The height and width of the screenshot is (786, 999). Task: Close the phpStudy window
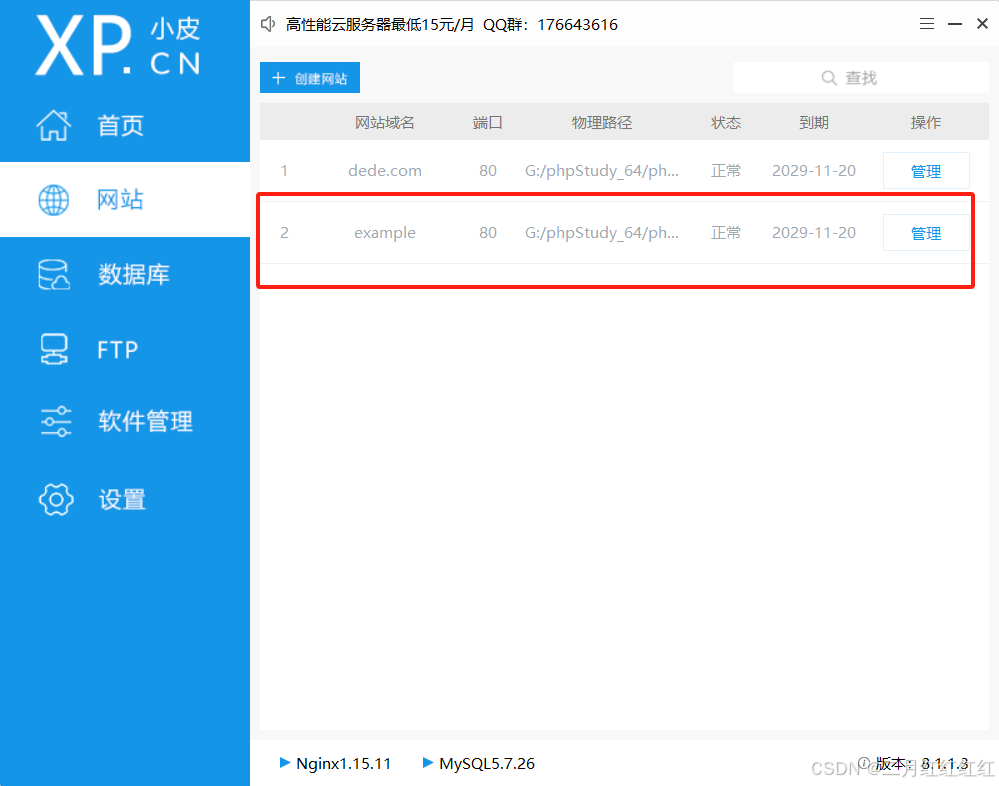982,24
